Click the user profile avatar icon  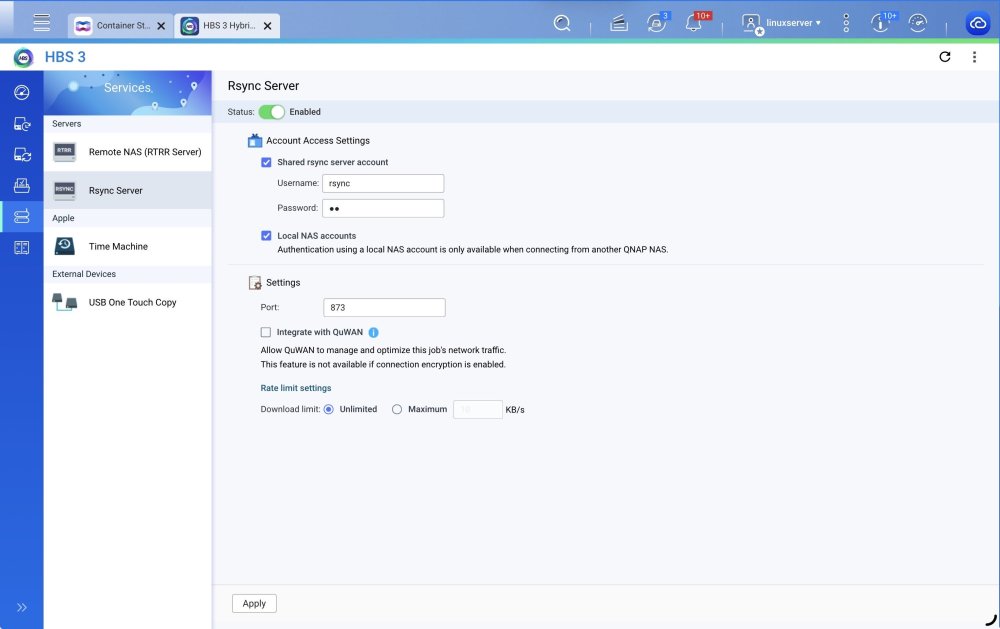(752, 24)
